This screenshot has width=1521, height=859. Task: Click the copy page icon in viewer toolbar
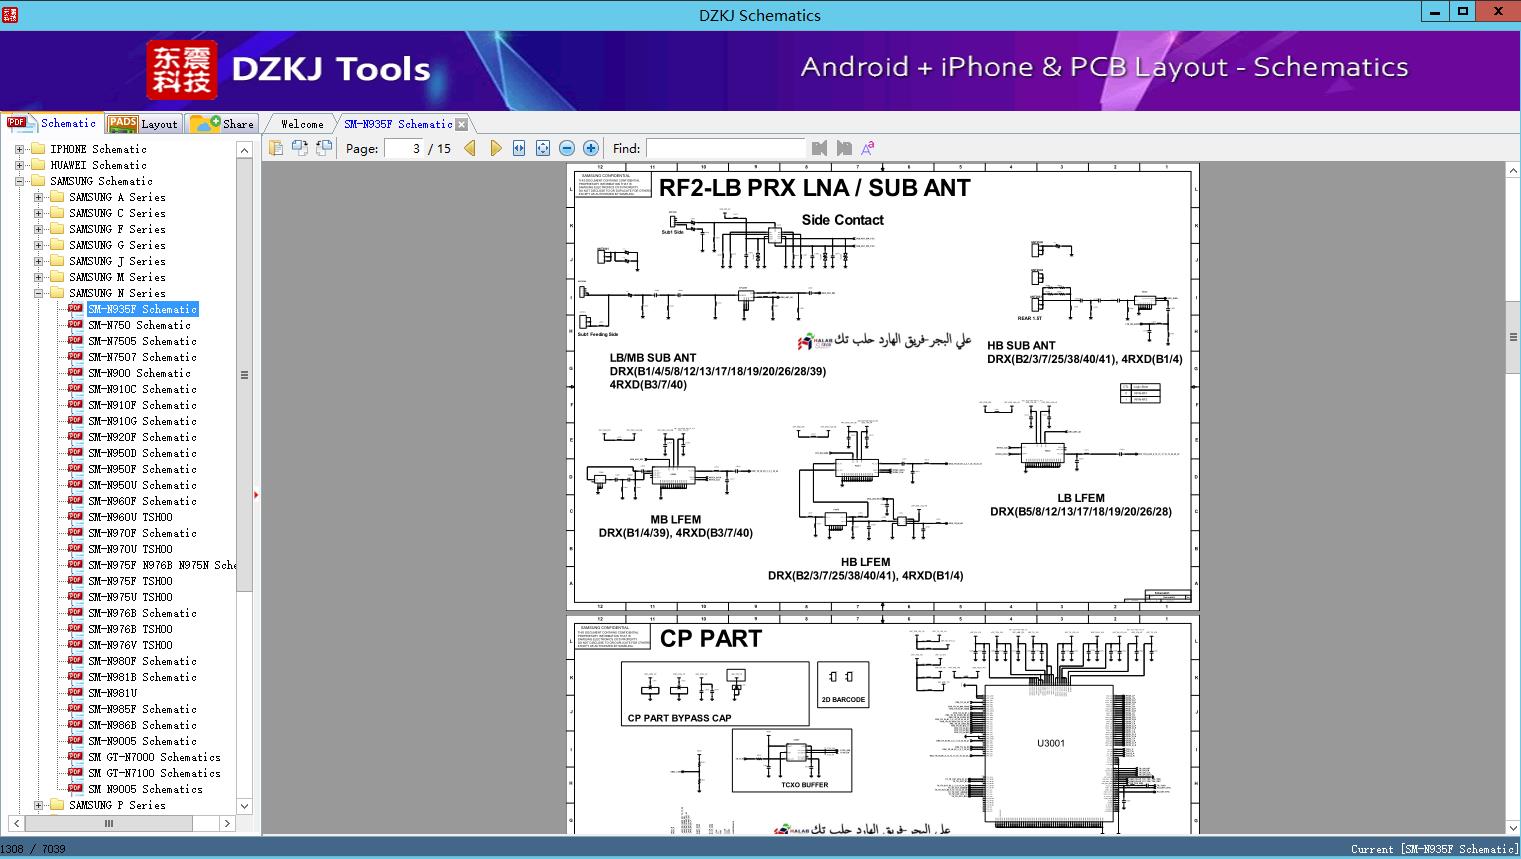click(276, 148)
